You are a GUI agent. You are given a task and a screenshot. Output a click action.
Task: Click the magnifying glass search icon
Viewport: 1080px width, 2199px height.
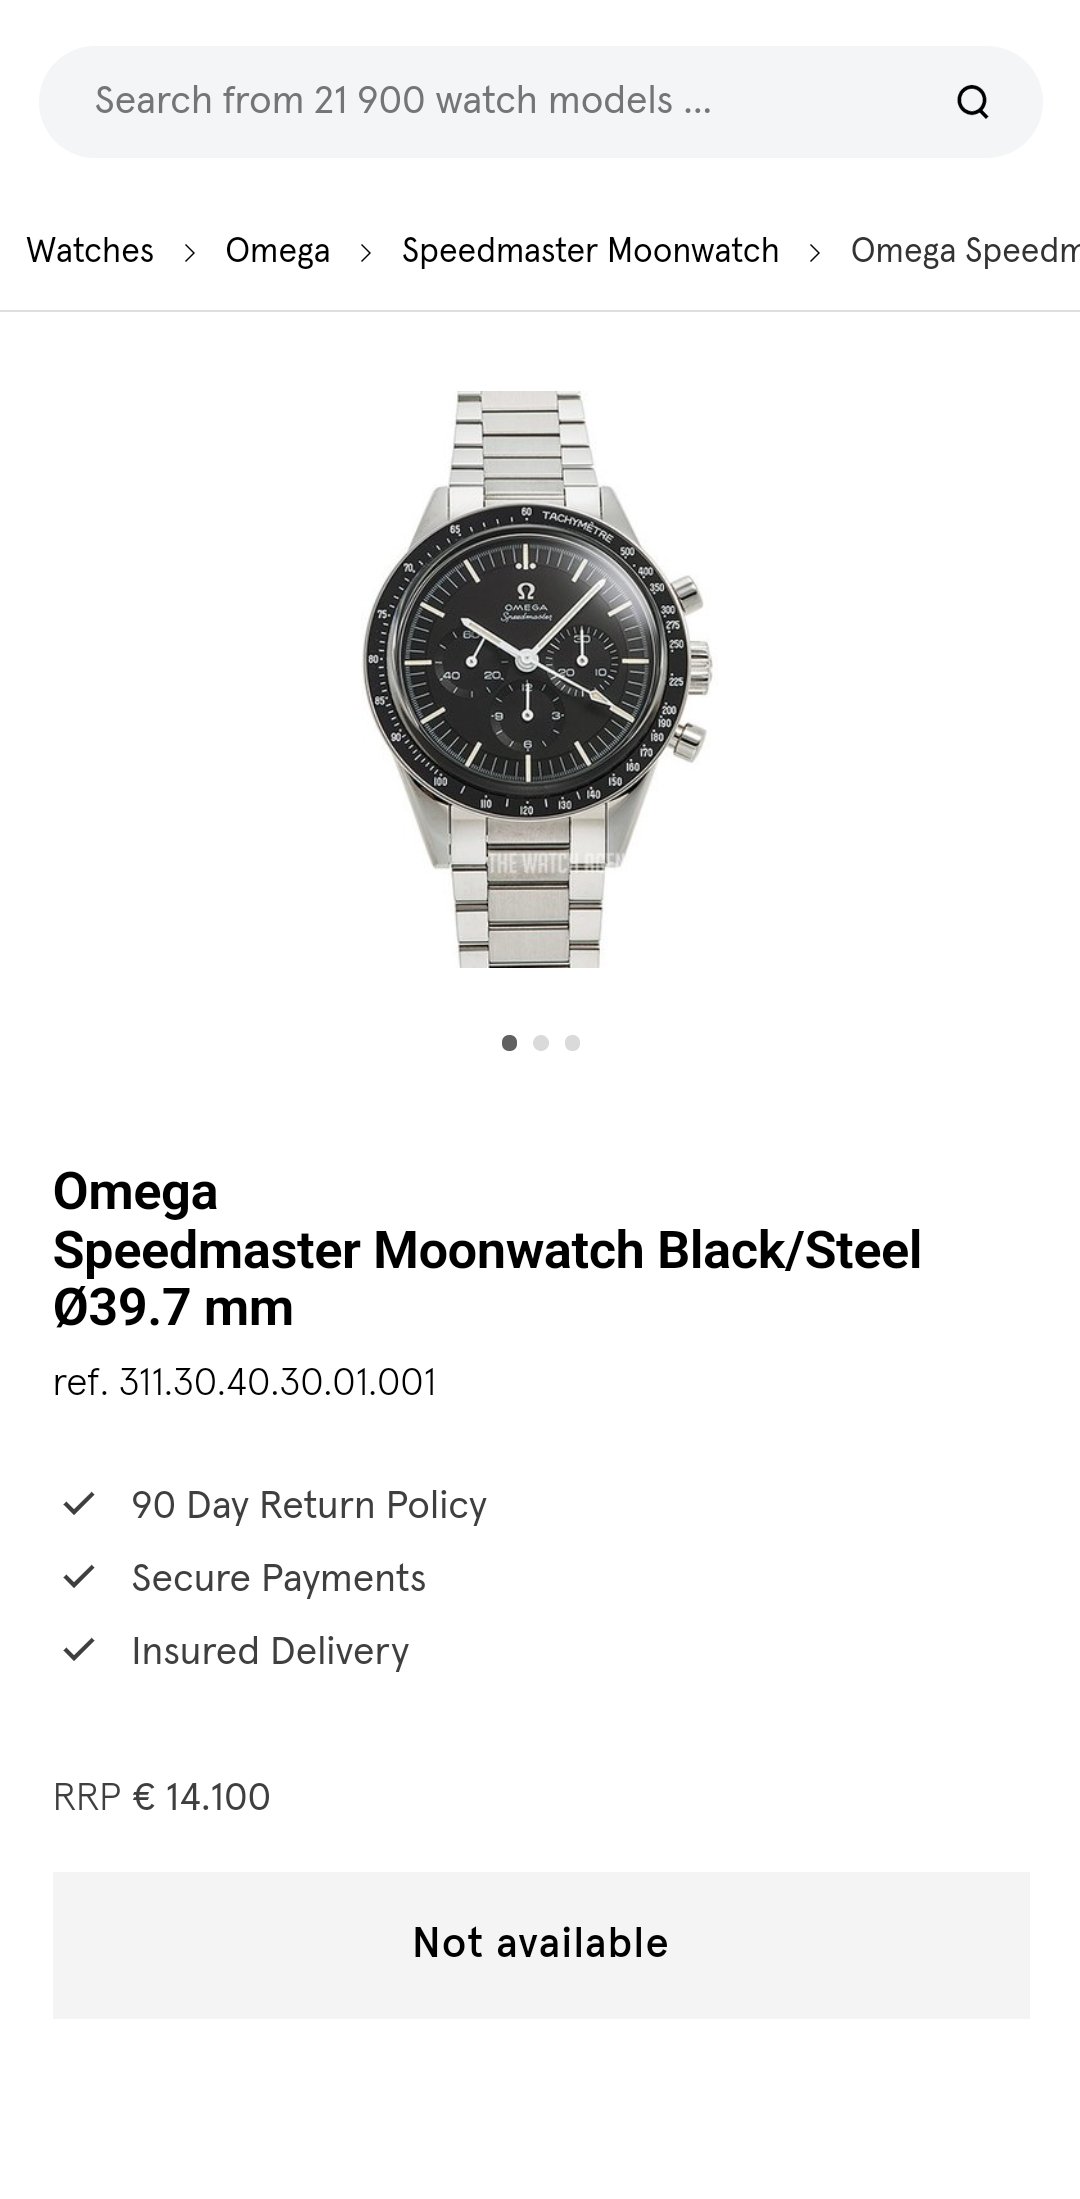click(x=972, y=101)
